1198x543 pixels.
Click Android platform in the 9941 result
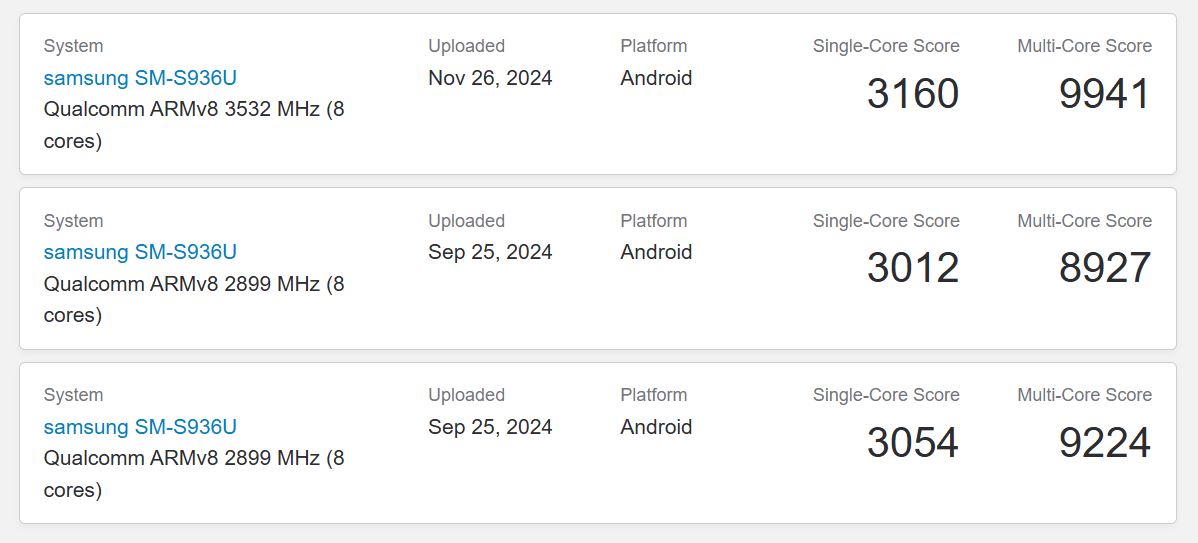point(656,78)
